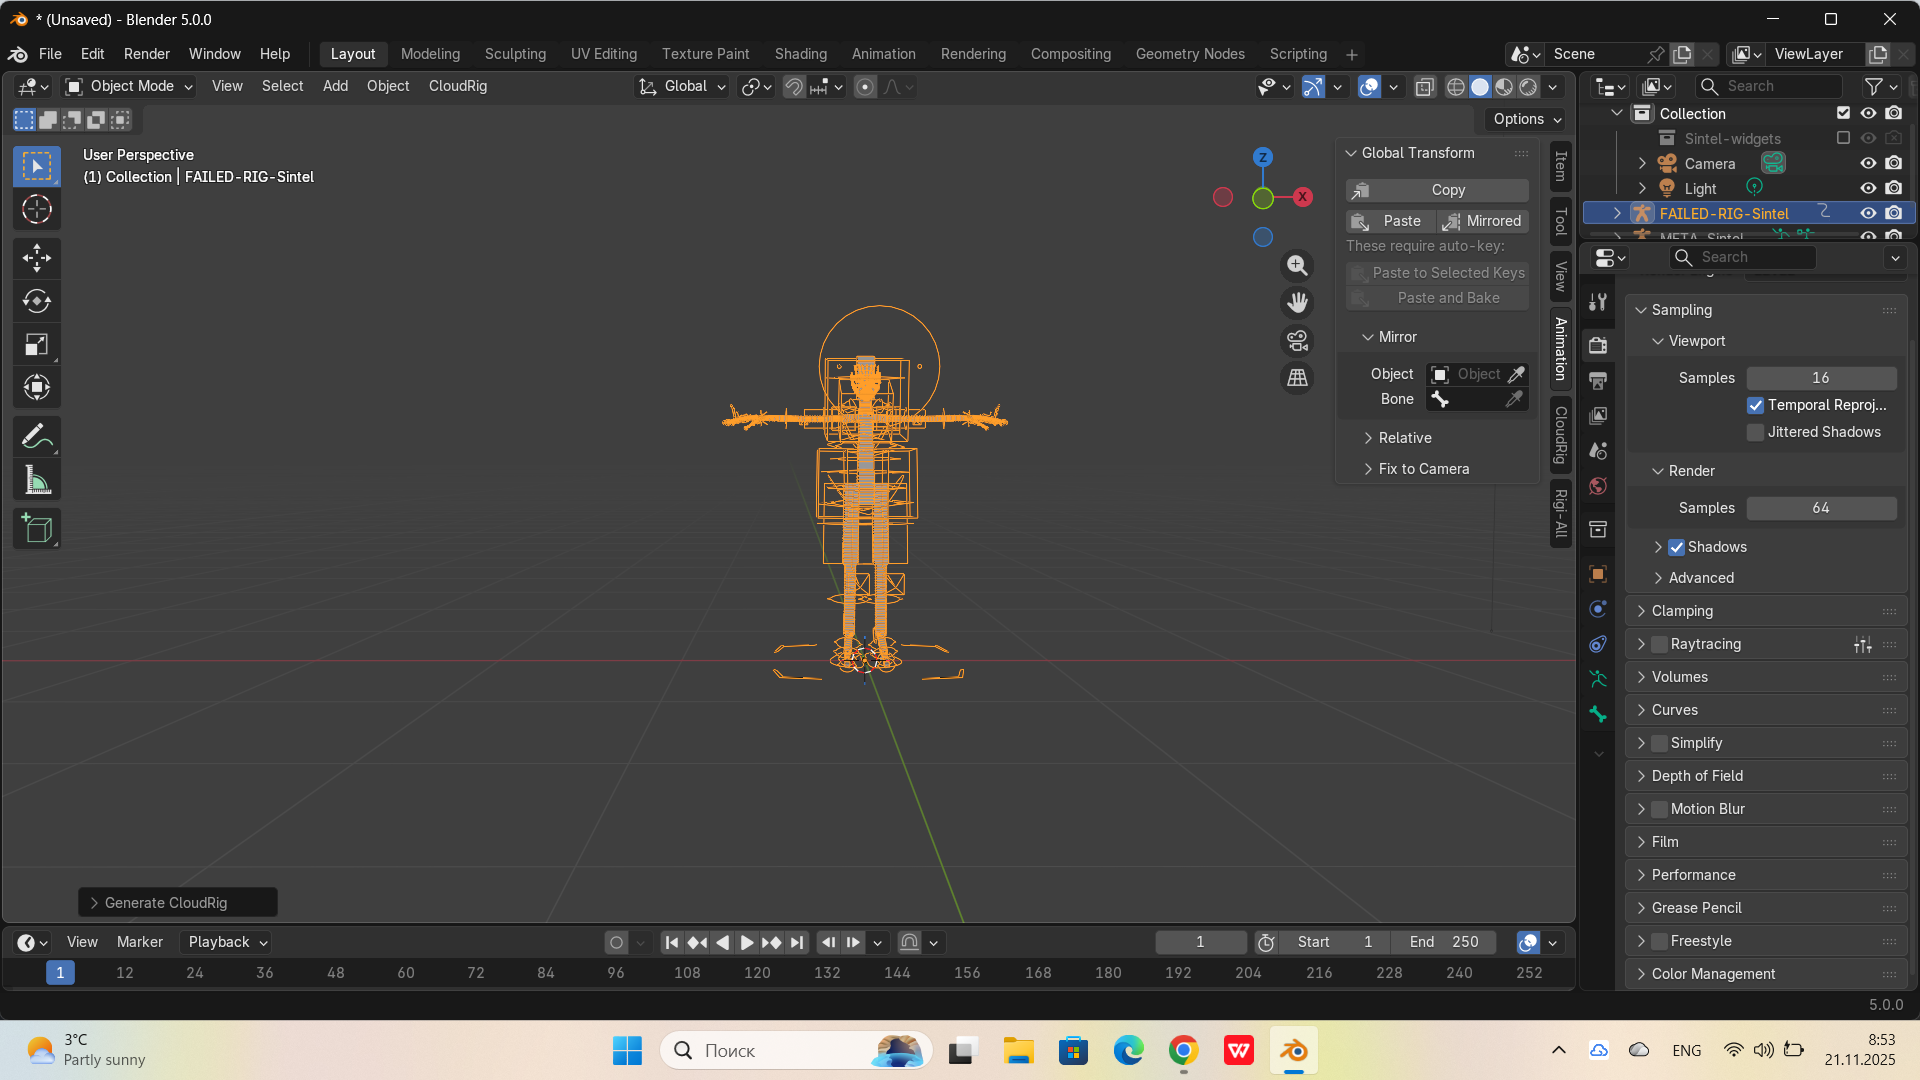Click the Options button in the viewport
Viewport: 1920px width, 1080px height.
(x=1525, y=119)
